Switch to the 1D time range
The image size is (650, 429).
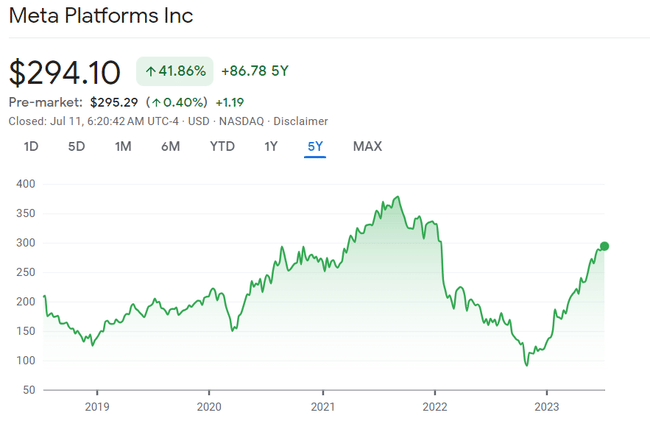pos(31,147)
